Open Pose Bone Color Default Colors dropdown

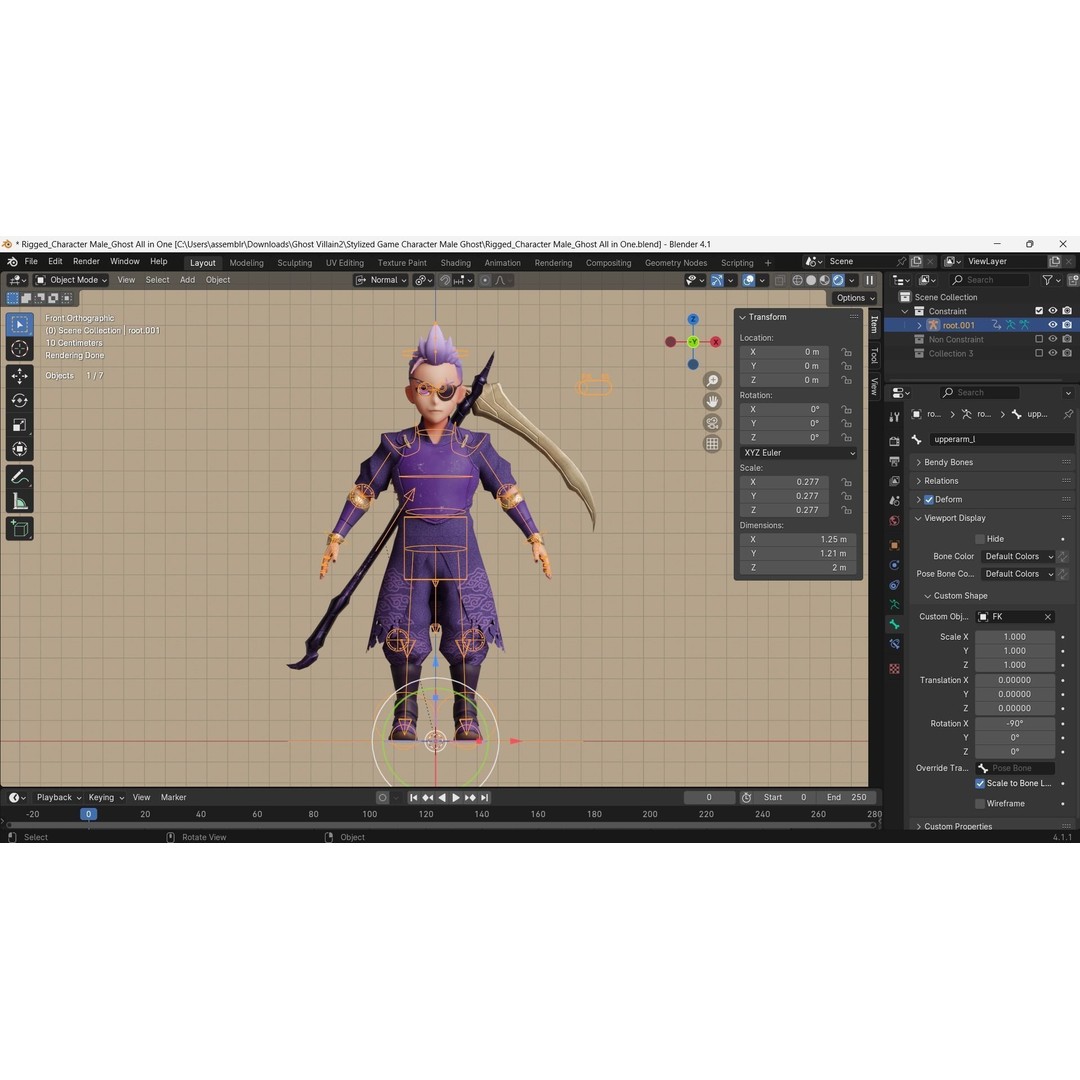(x=1018, y=574)
